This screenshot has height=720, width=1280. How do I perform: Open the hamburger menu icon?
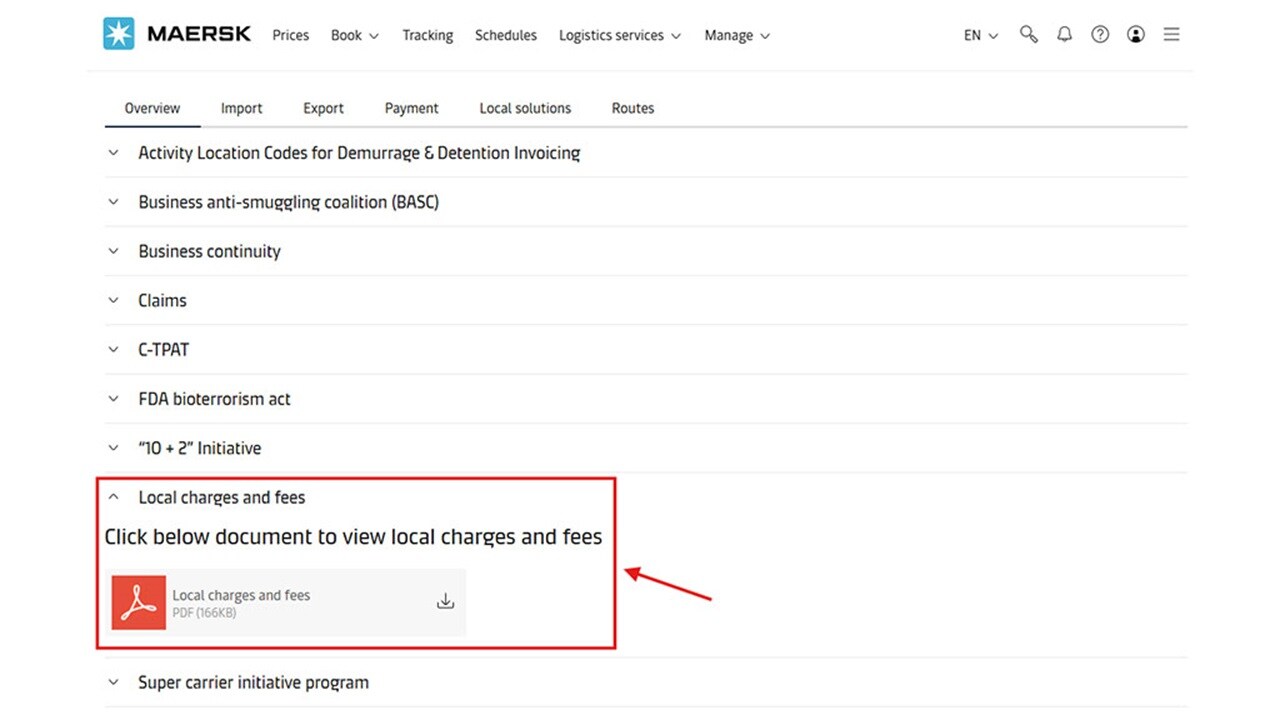click(1172, 35)
